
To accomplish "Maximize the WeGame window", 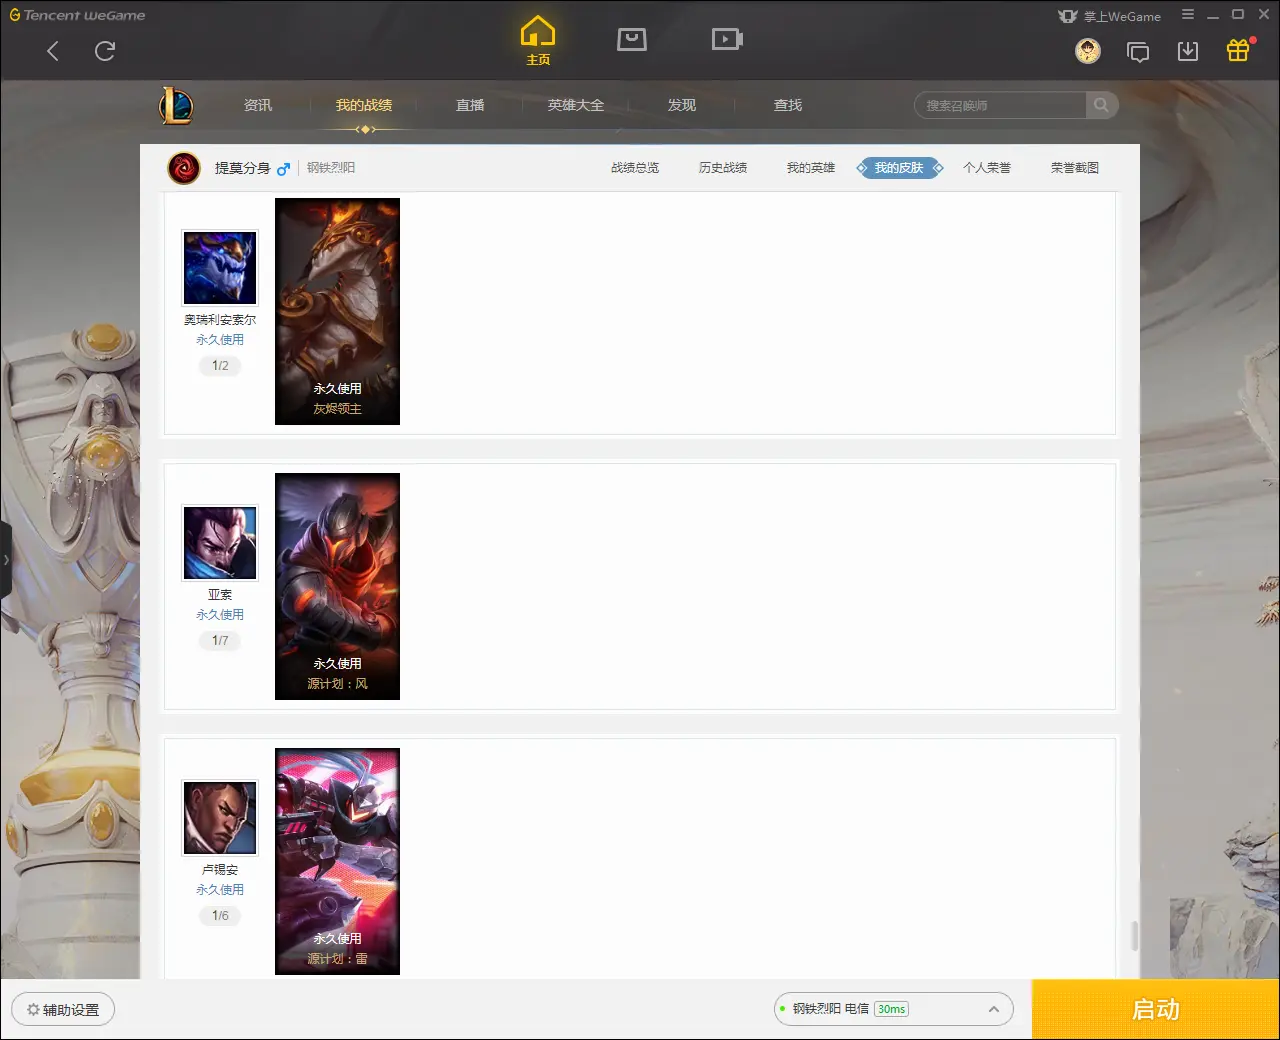I will 1238,15.
